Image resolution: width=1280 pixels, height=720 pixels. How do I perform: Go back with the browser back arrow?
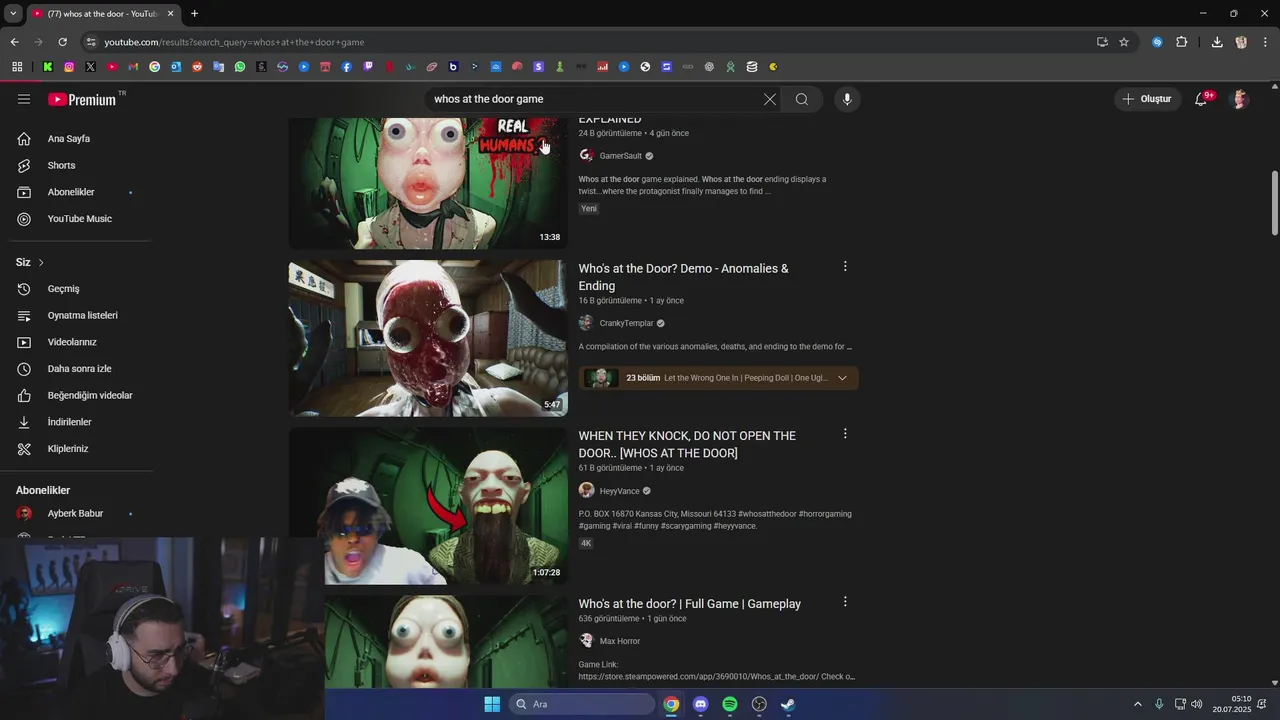(14, 42)
